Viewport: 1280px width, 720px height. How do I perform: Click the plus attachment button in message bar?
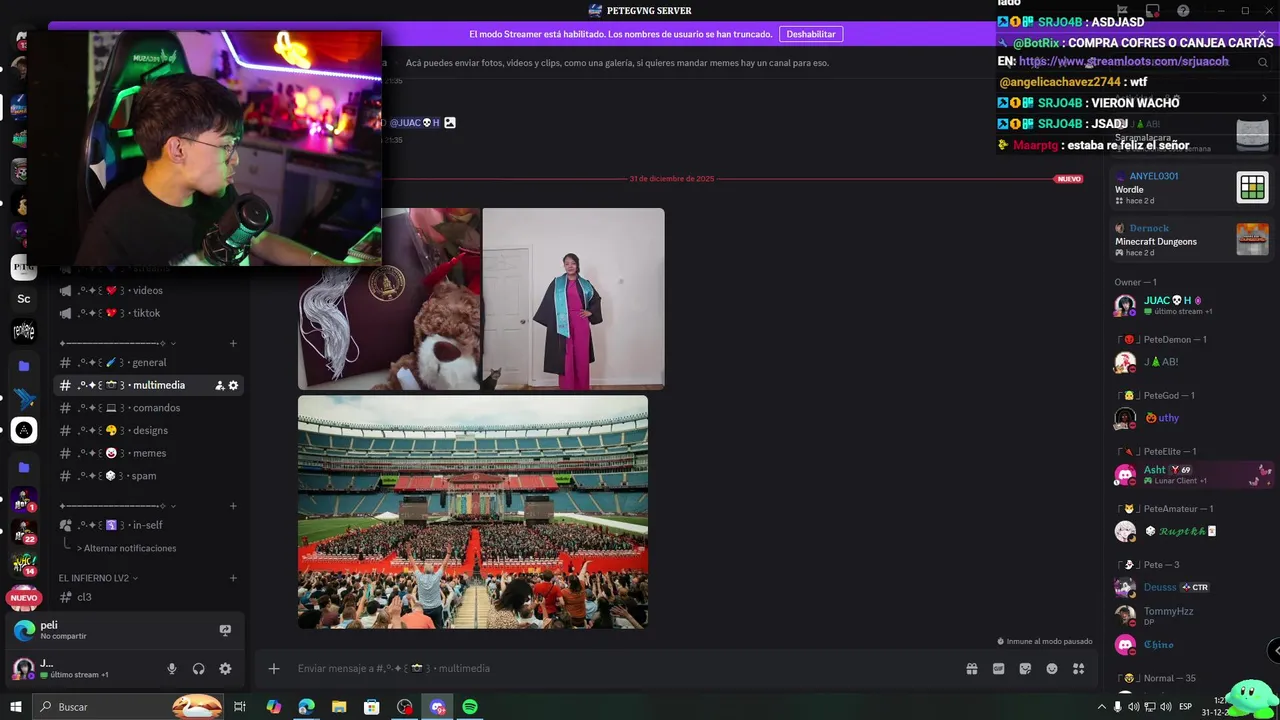(274, 669)
